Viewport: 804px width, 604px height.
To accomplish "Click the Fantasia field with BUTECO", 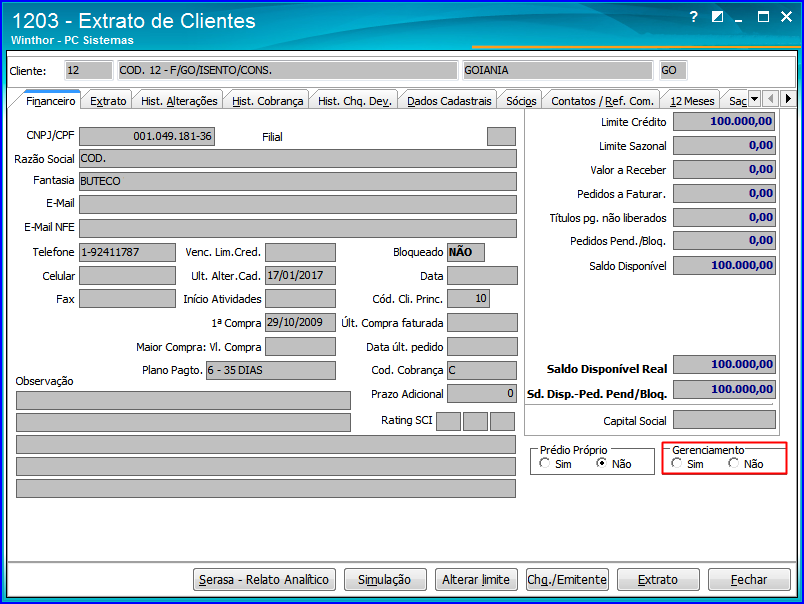I will point(298,181).
